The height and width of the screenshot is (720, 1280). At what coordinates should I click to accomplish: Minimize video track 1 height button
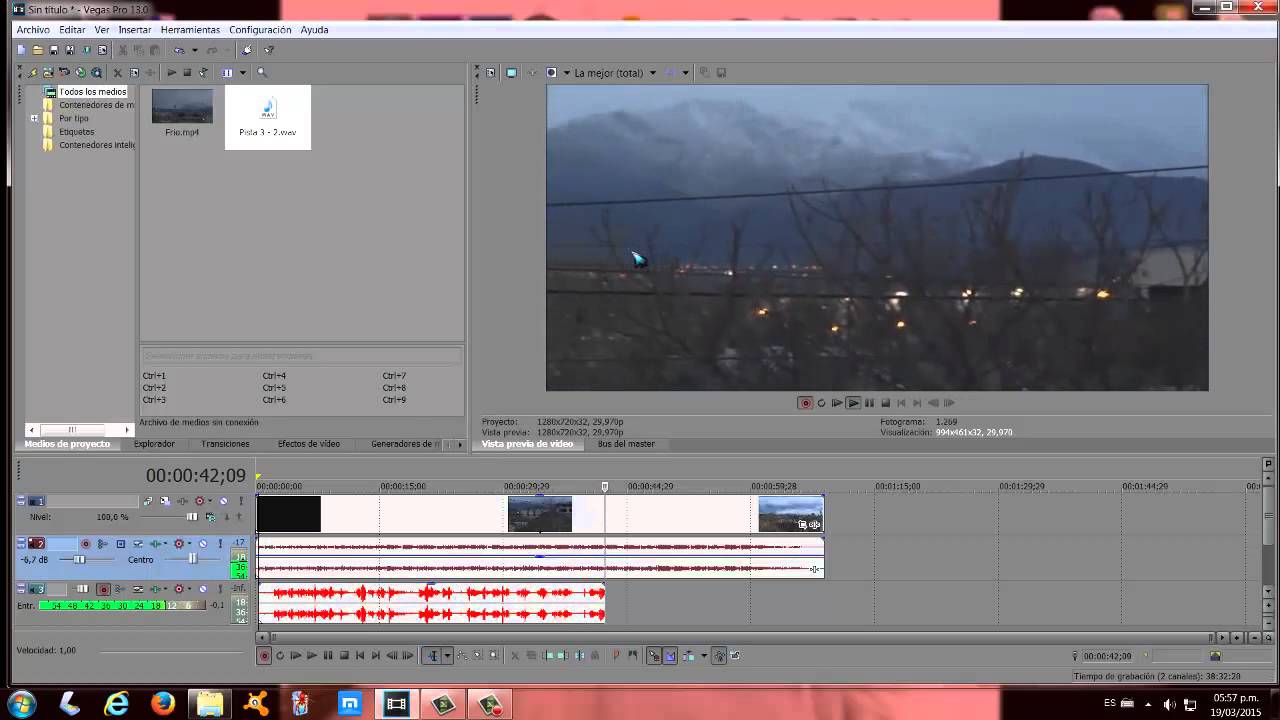(21, 498)
